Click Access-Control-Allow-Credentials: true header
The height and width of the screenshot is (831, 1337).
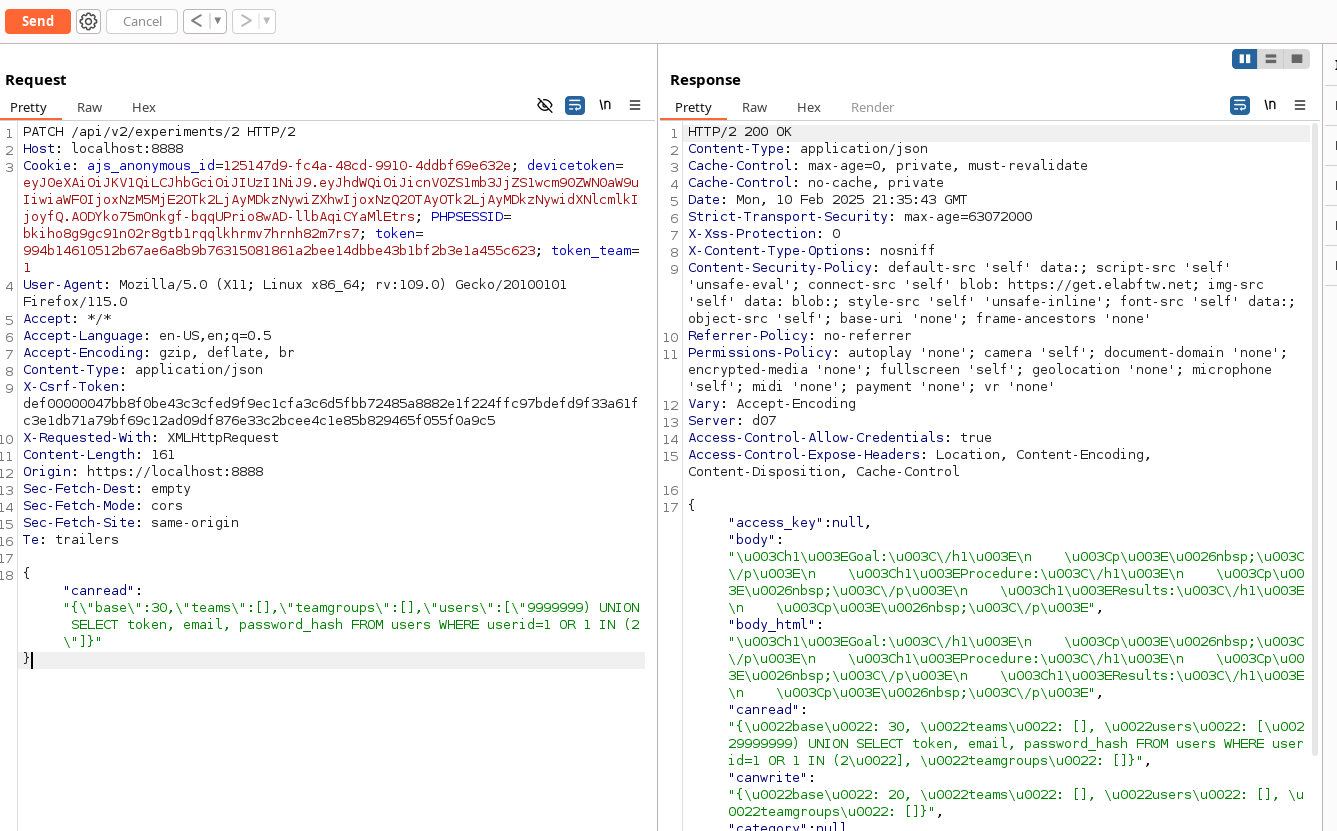pyautogui.click(x=840, y=437)
